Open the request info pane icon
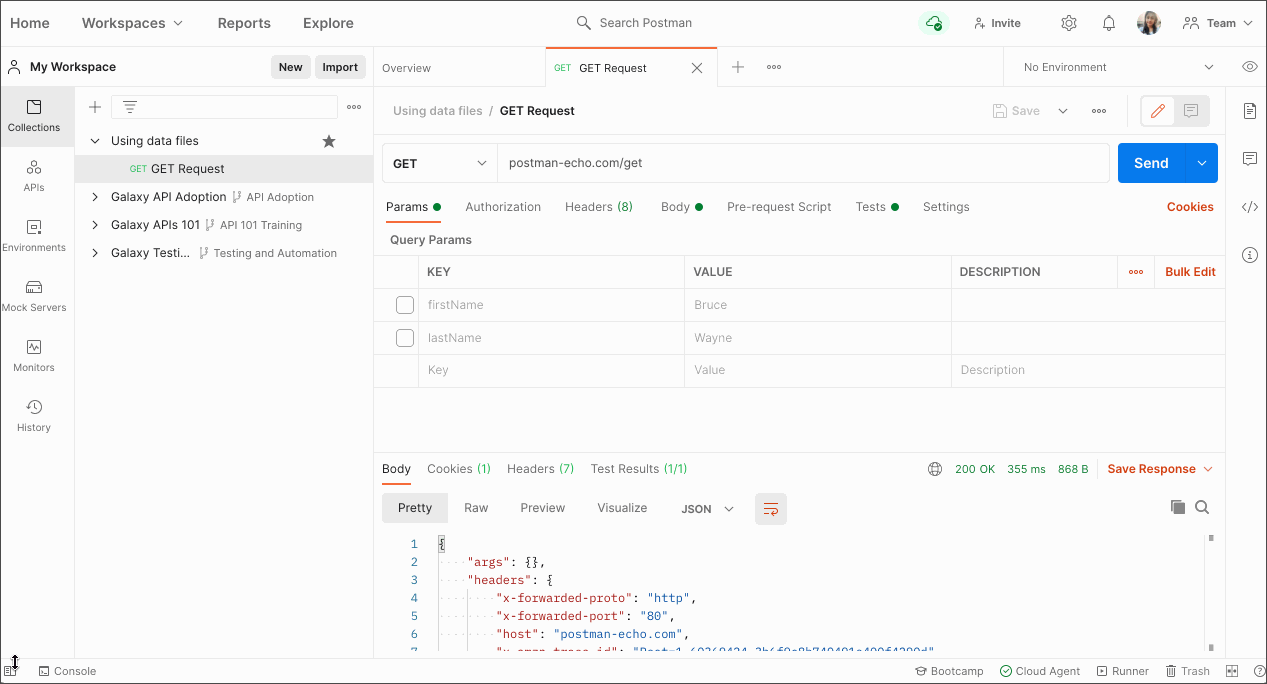Image resolution: width=1267 pixels, height=684 pixels. (x=1250, y=255)
